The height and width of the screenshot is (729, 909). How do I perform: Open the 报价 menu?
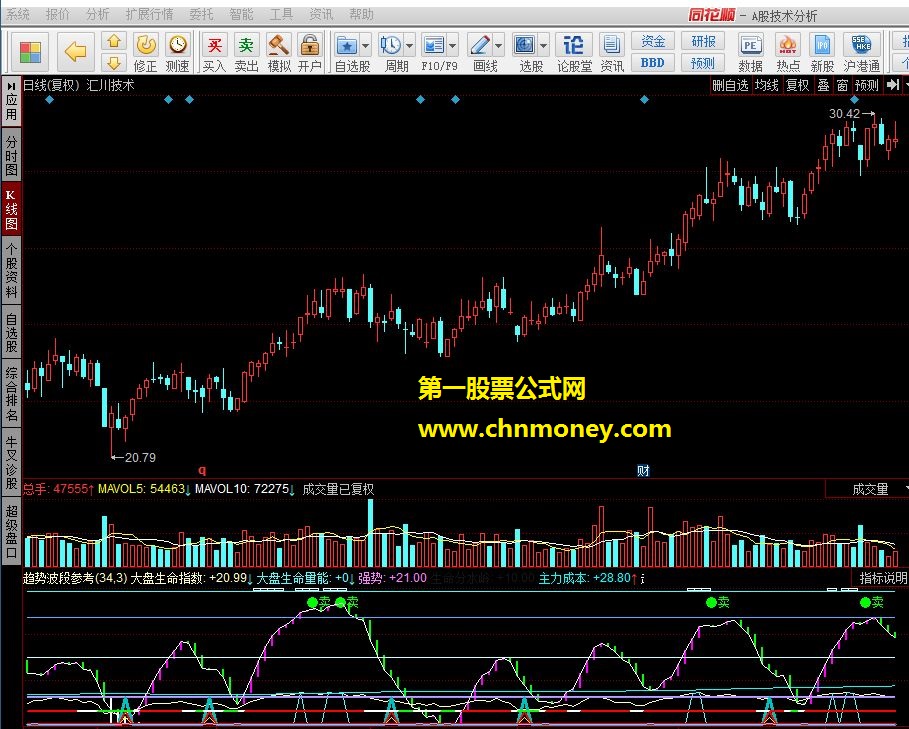pyautogui.click(x=57, y=14)
